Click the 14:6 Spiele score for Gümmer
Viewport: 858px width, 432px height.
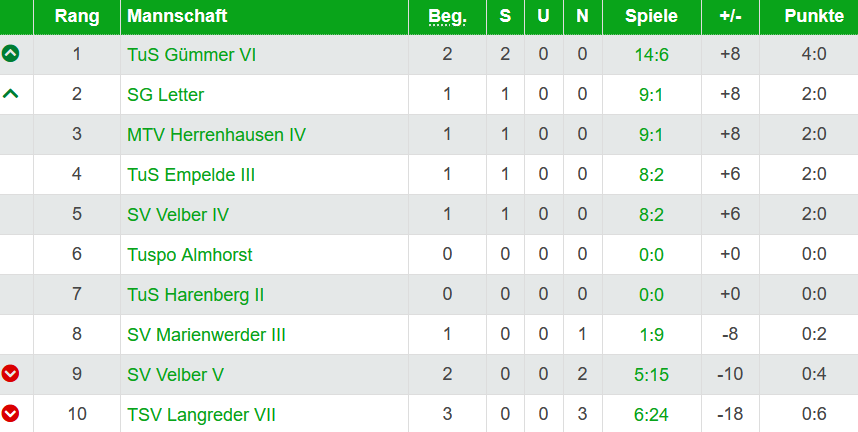[x=651, y=55]
